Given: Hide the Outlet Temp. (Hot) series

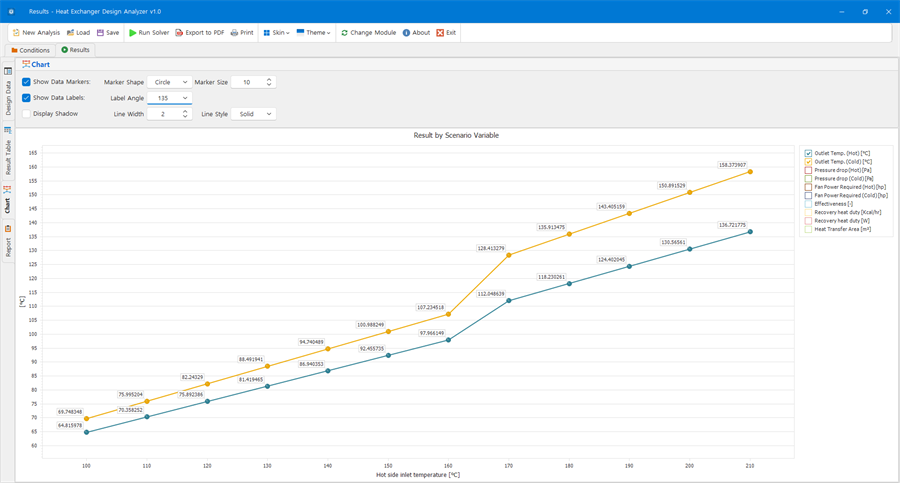Looking at the screenshot, I should (x=808, y=153).
